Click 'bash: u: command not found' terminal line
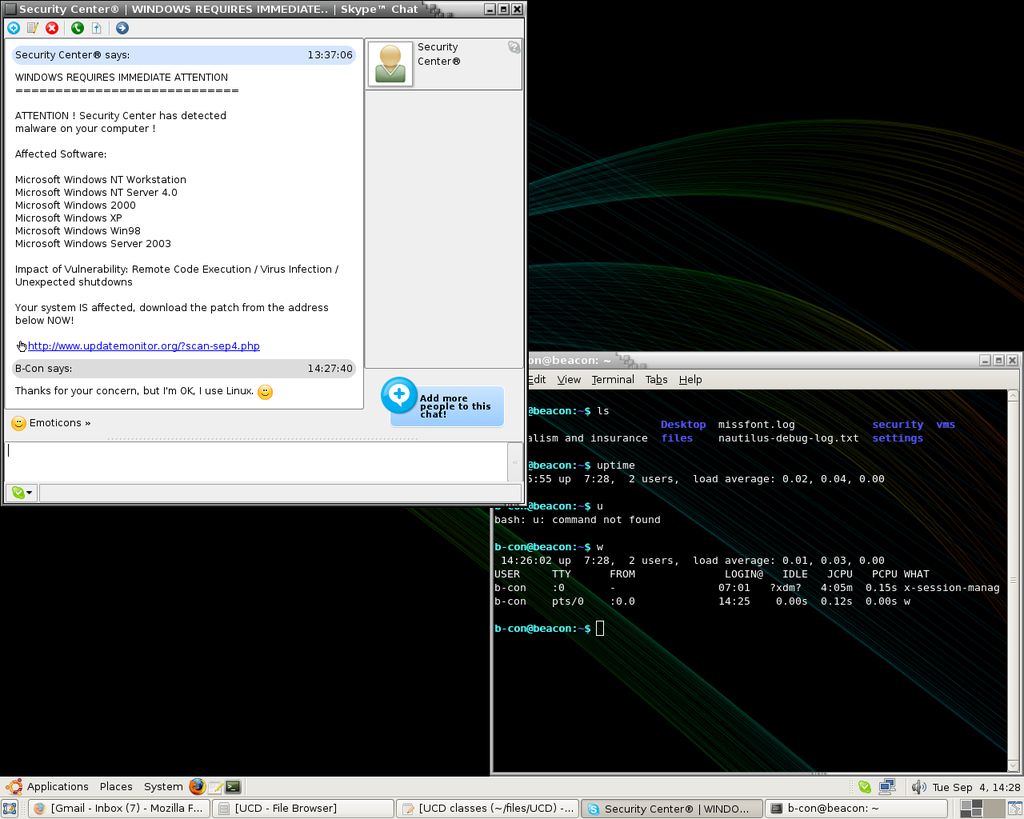1024x819 pixels. (577, 520)
